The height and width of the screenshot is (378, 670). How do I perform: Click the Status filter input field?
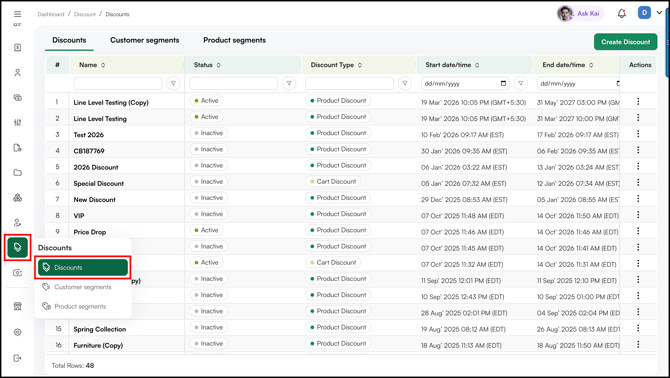click(x=233, y=83)
